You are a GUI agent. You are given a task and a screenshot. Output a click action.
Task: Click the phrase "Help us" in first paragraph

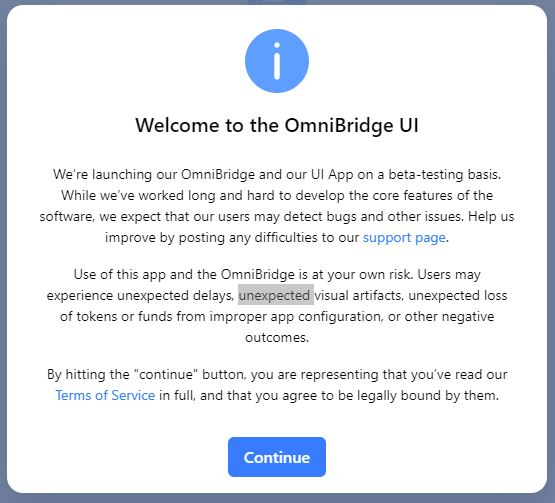pyautogui.click(x=491, y=216)
